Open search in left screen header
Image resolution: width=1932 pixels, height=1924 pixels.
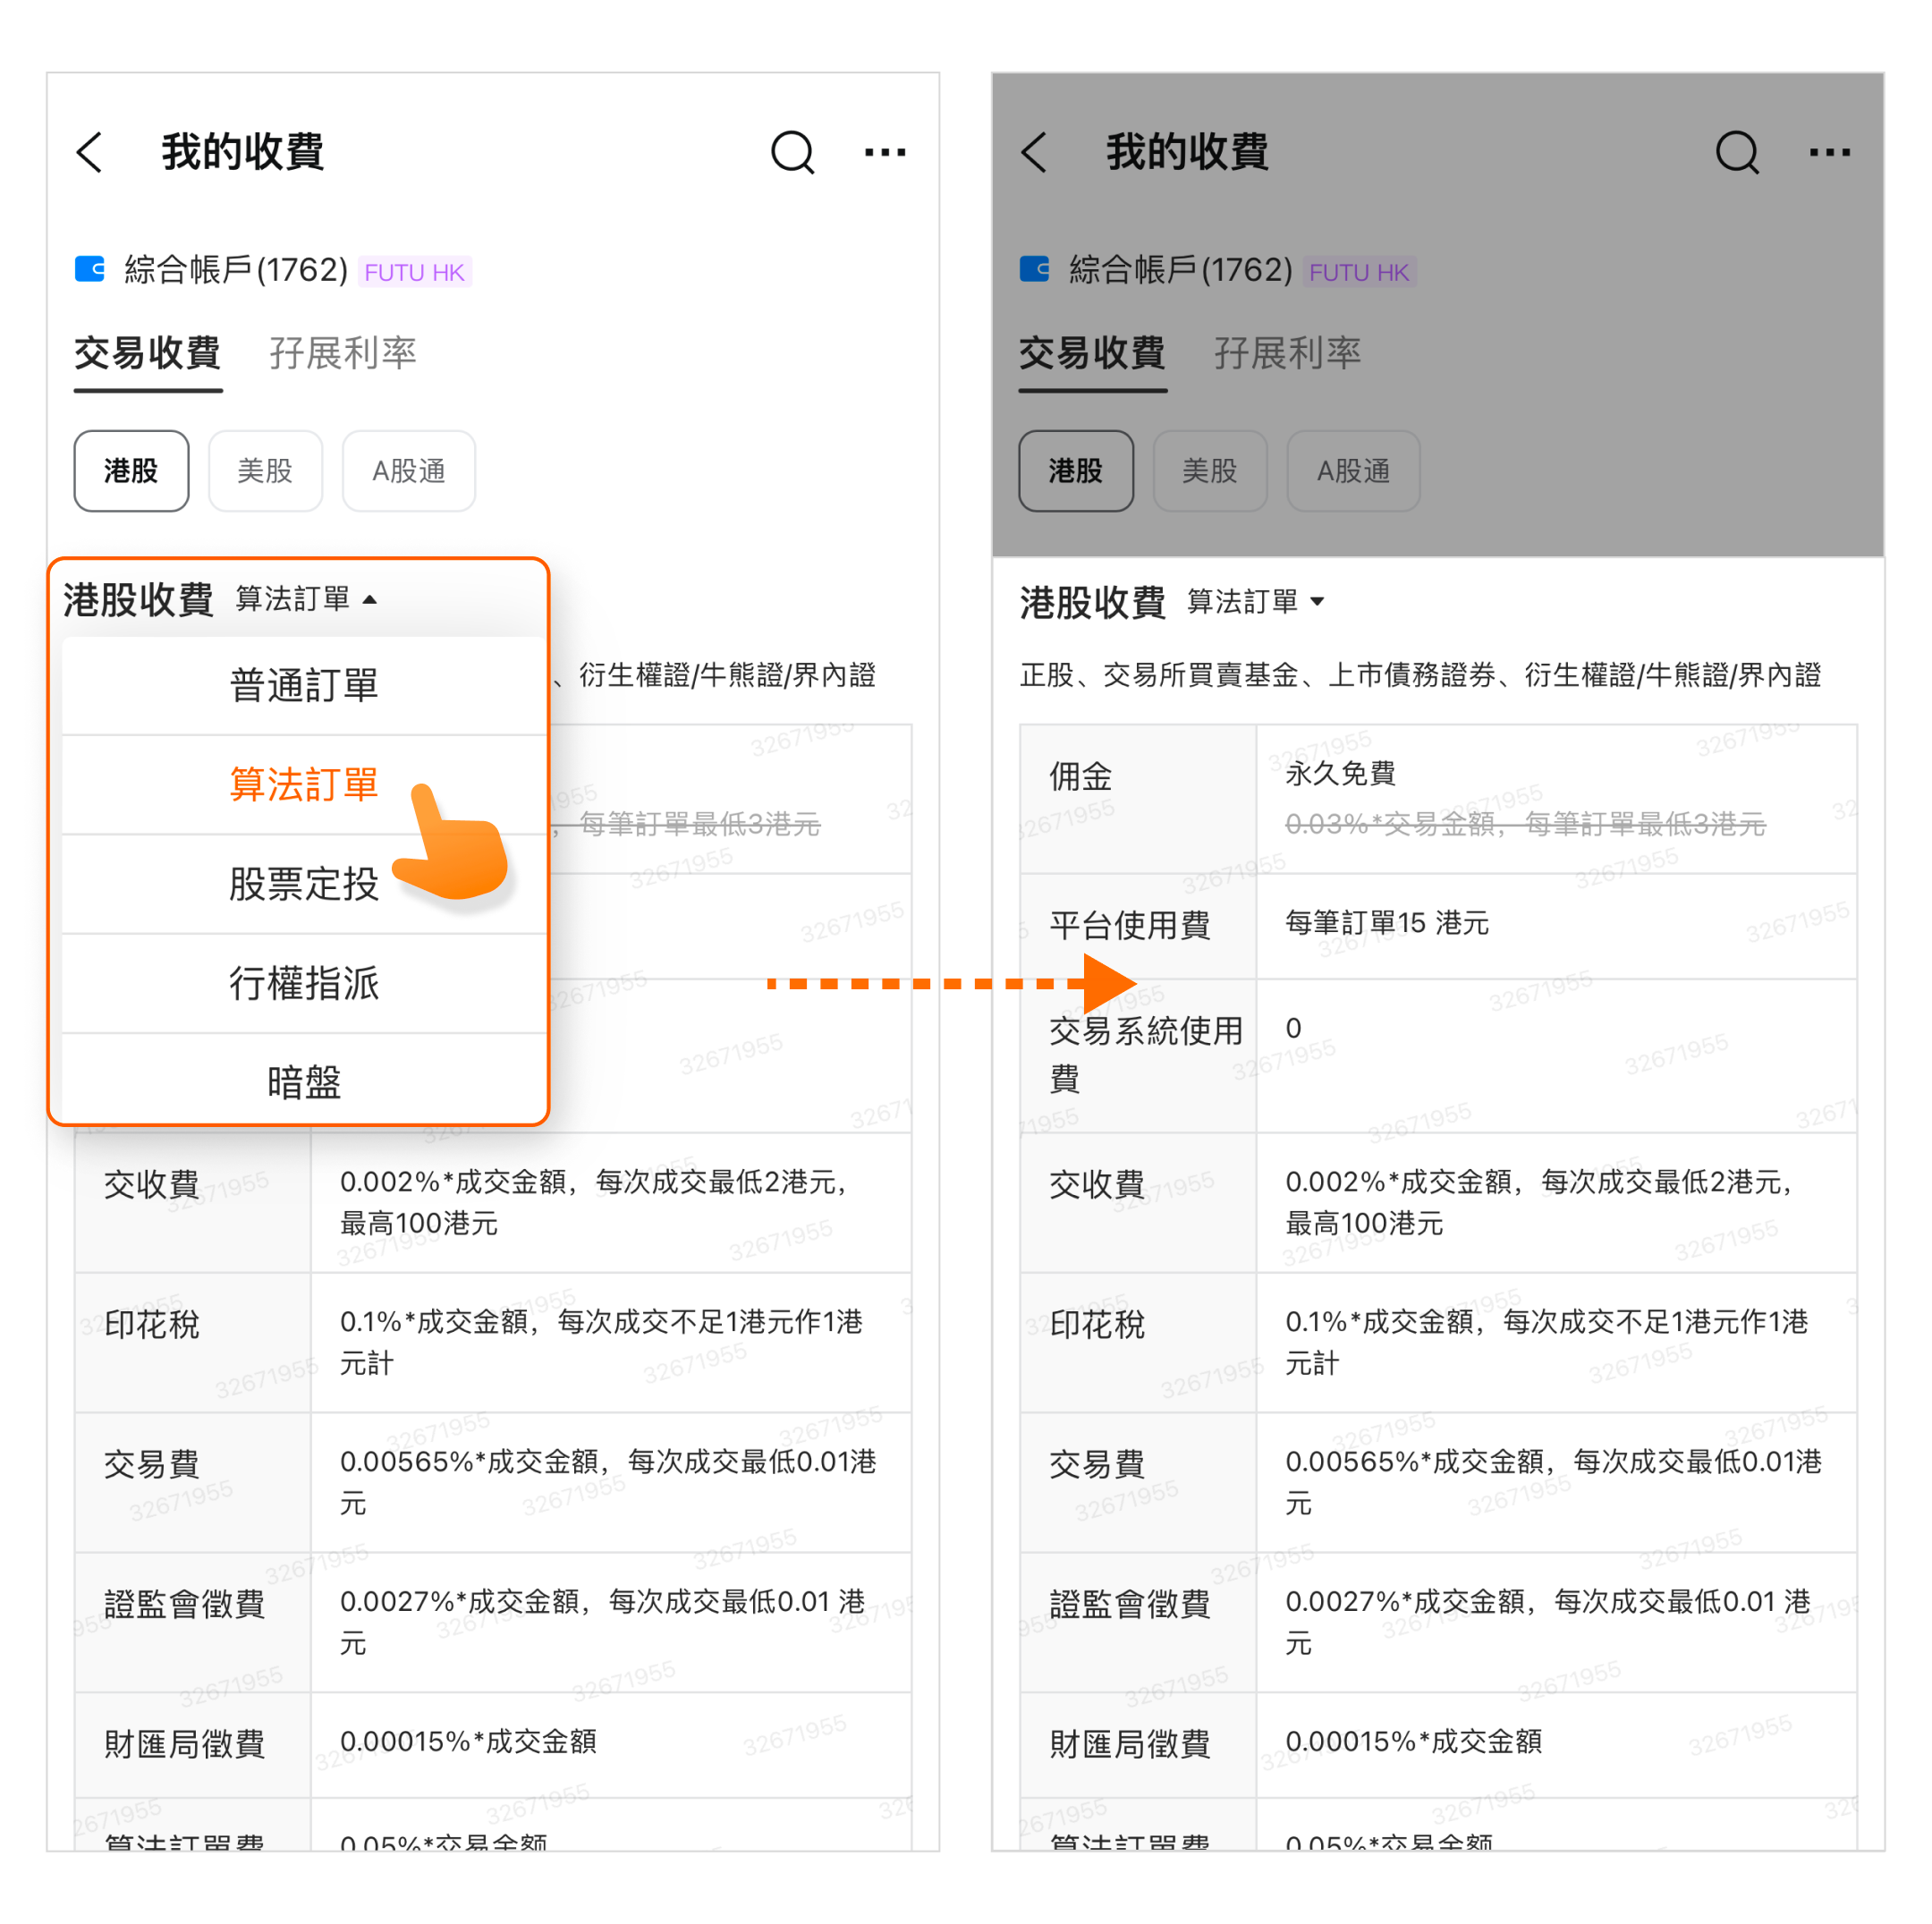point(792,153)
